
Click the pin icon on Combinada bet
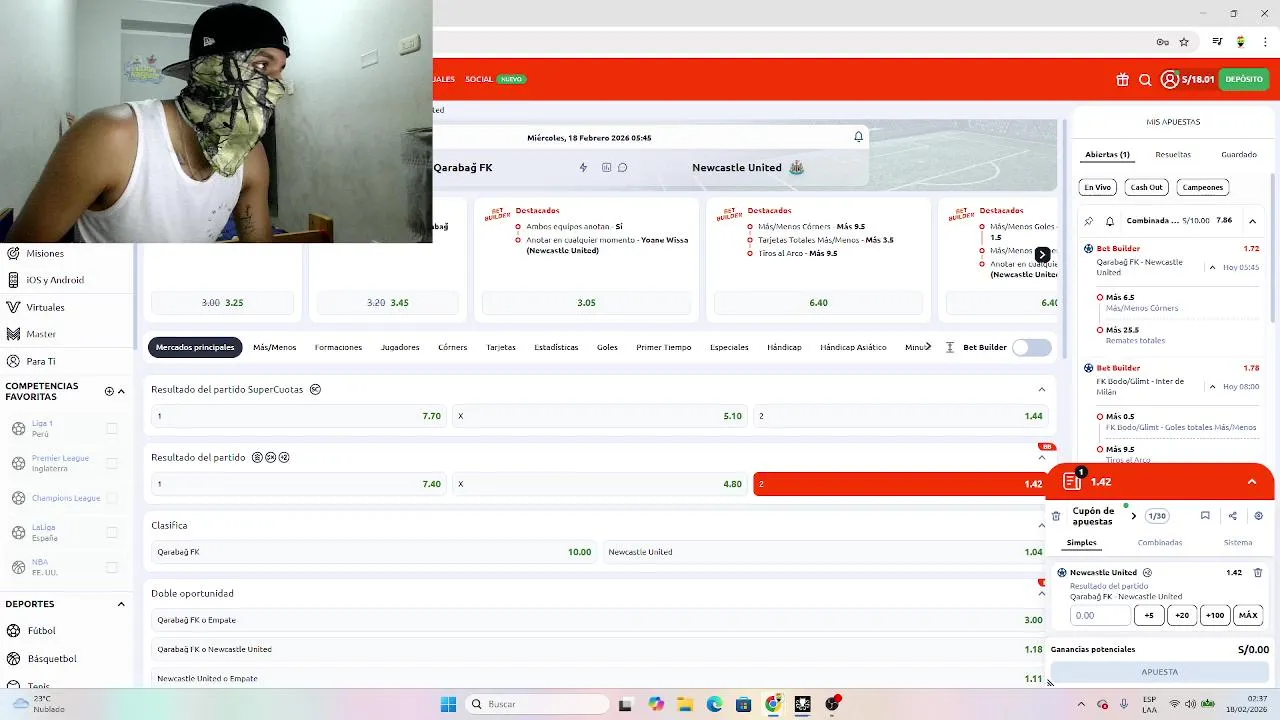1089,221
